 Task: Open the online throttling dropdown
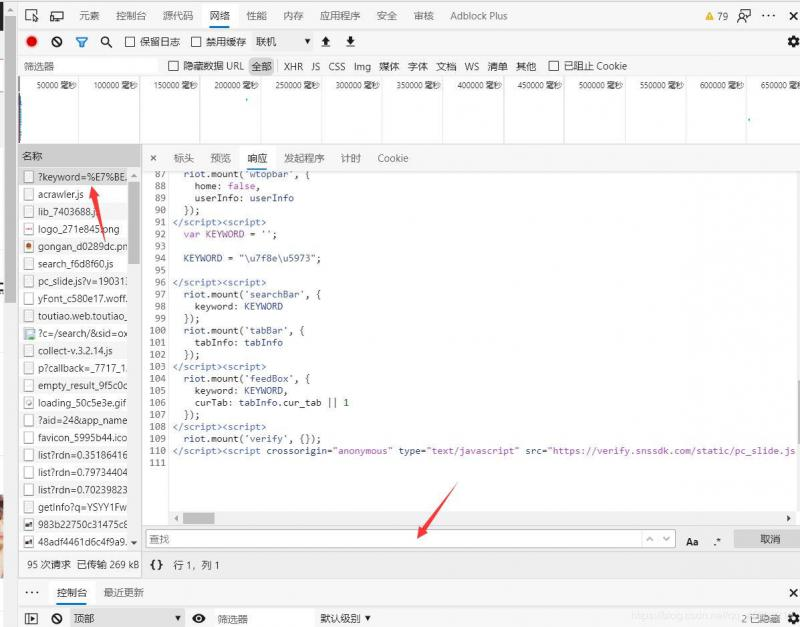pos(283,42)
